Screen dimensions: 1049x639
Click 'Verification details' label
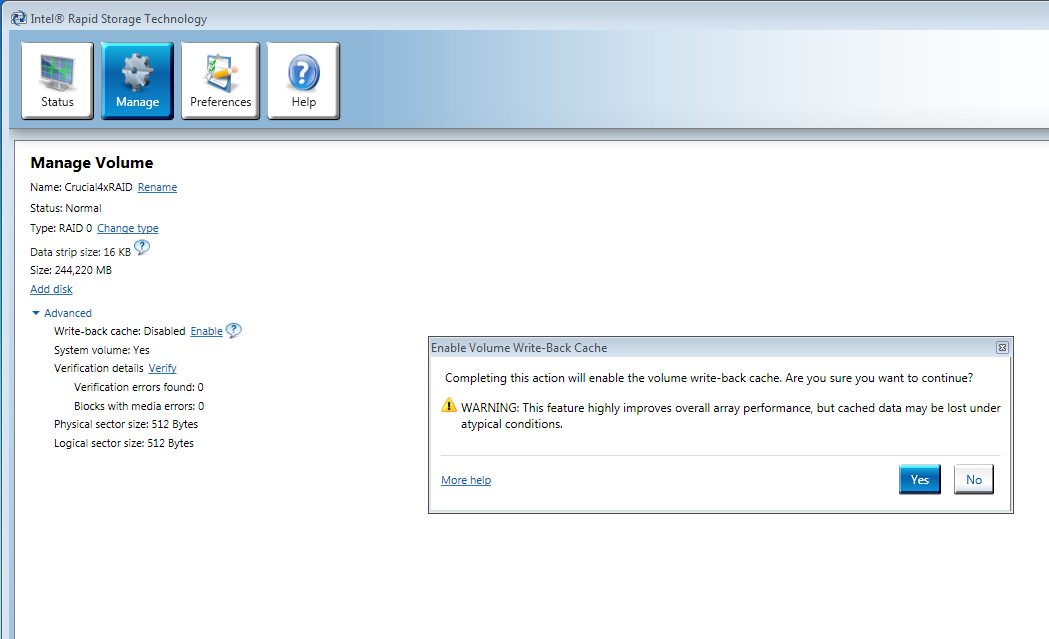point(99,368)
